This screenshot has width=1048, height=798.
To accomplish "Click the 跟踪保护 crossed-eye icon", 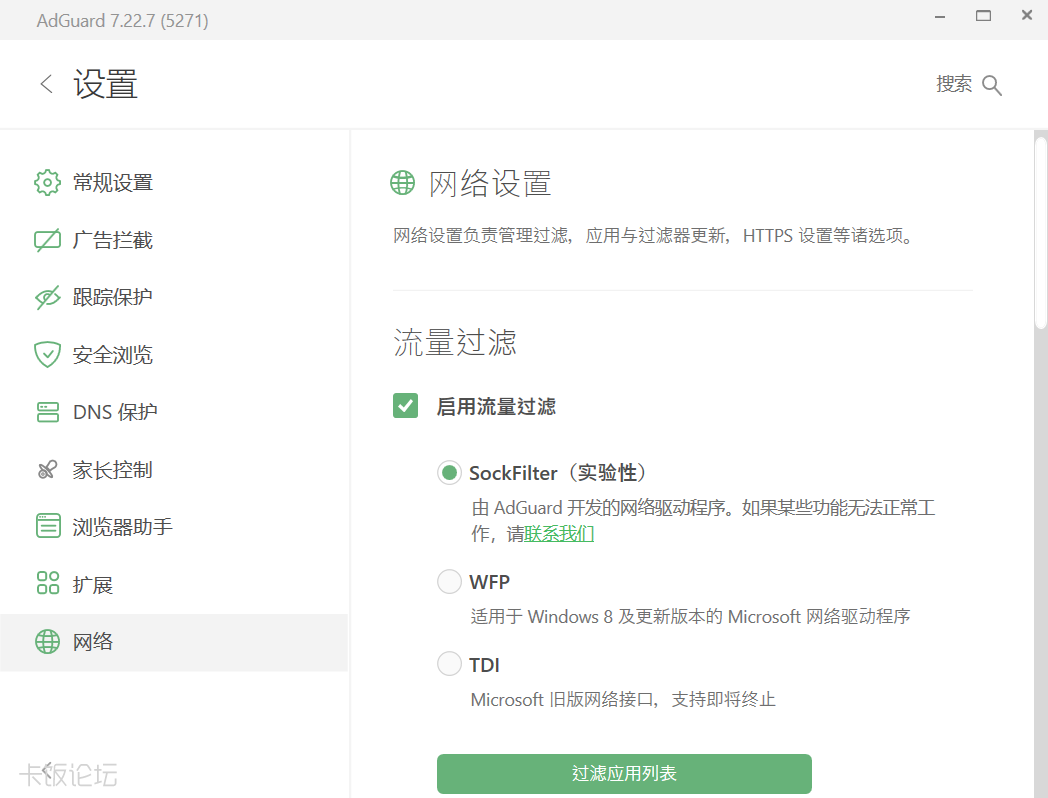I will click(47, 297).
